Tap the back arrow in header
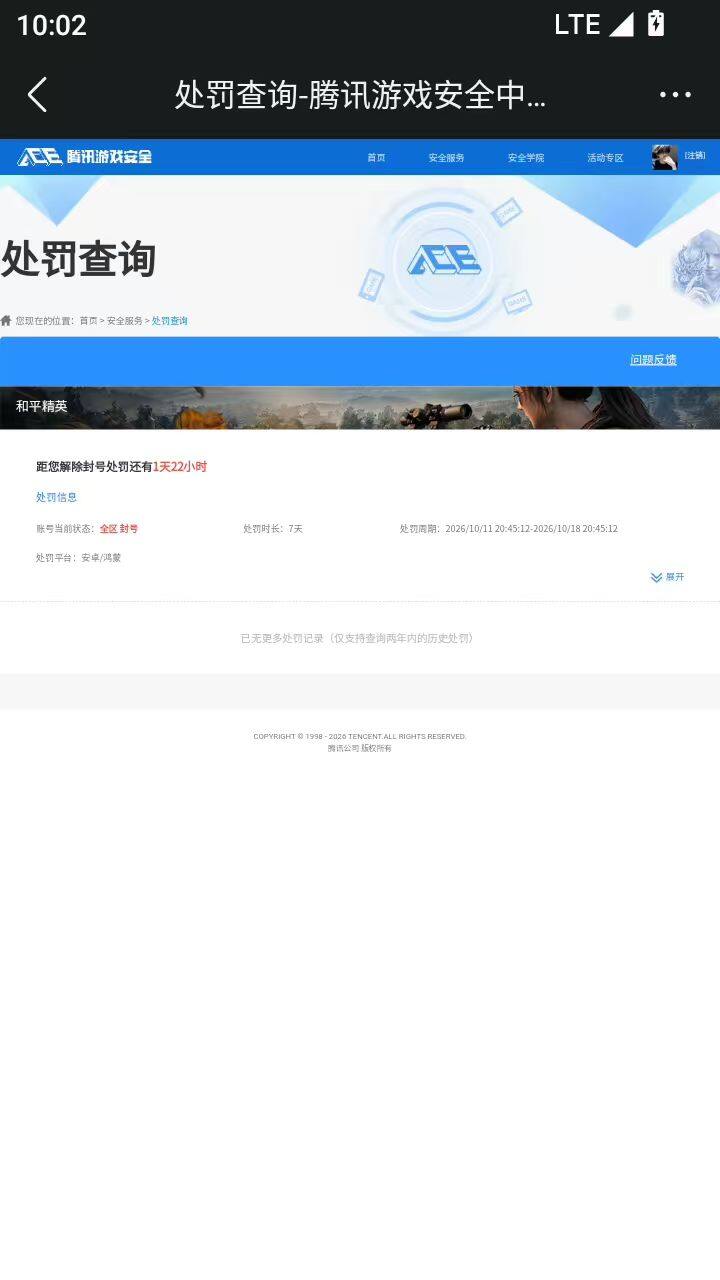720x1280 pixels. [x=37, y=95]
